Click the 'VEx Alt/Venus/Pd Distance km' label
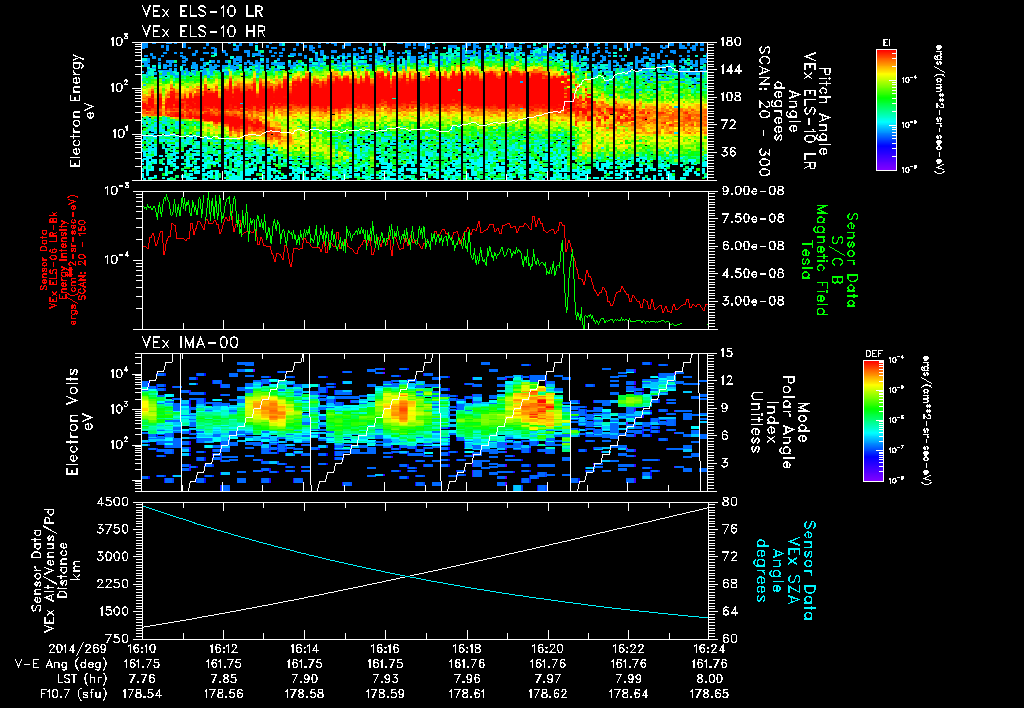Screen dimensions: 1024x708 click(x=61, y=570)
